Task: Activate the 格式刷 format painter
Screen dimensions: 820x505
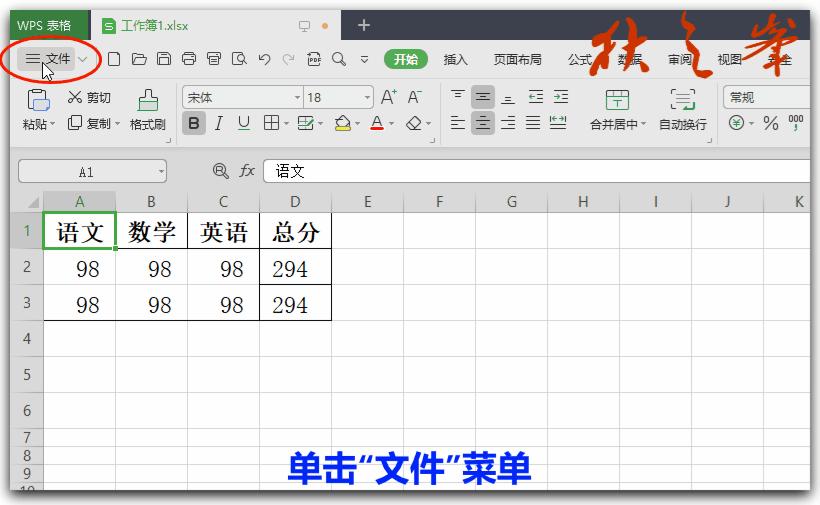Action: (147, 110)
